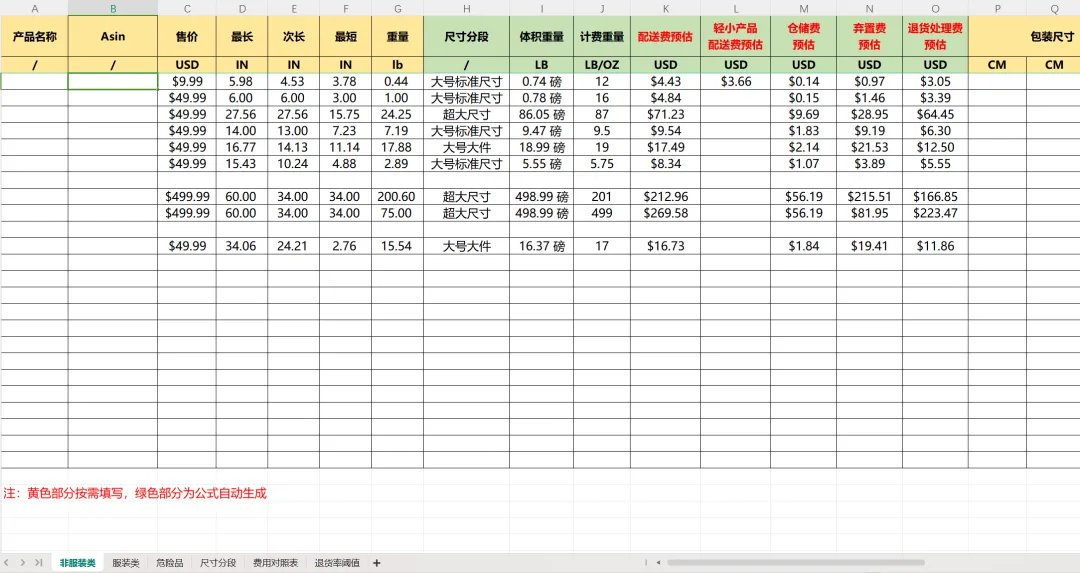1080x573 pixels.
Task: Click the 轻小产品配送费预估 header cell
Action: pyautogui.click(x=736, y=37)
